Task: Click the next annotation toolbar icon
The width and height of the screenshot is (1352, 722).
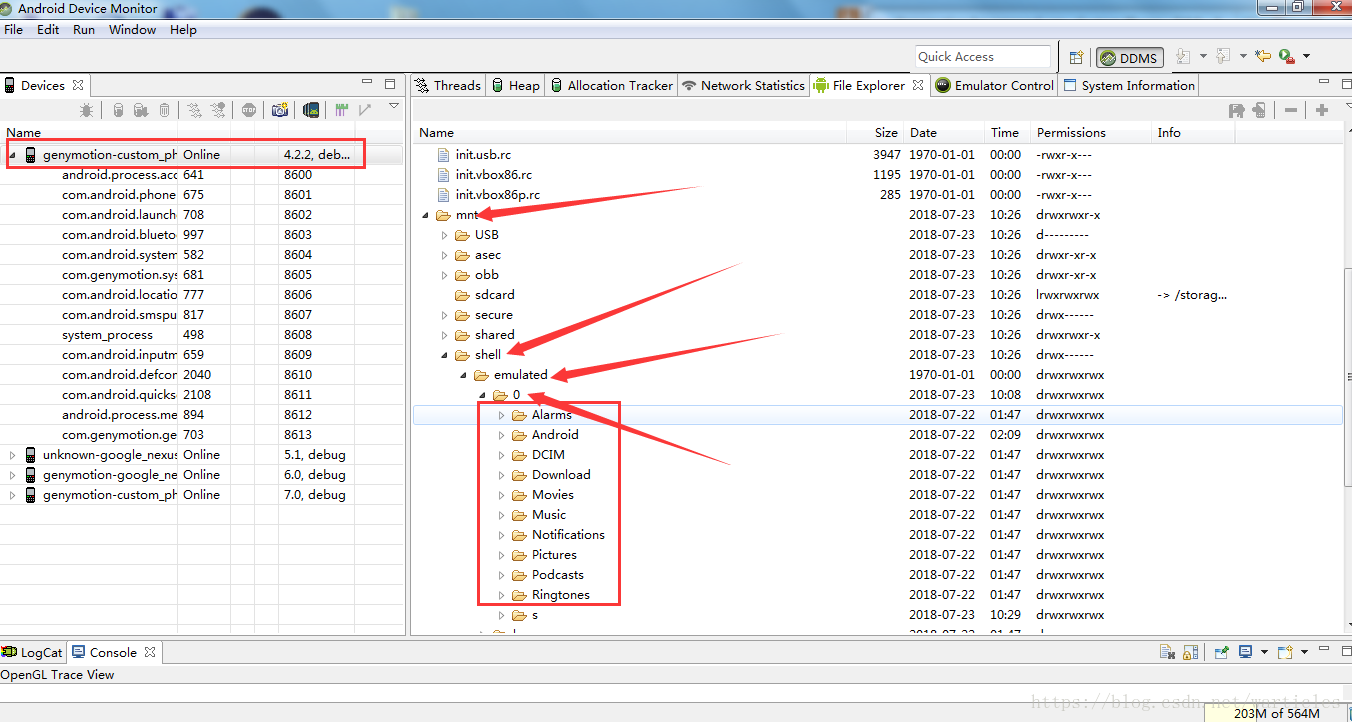Action: 1183,57
